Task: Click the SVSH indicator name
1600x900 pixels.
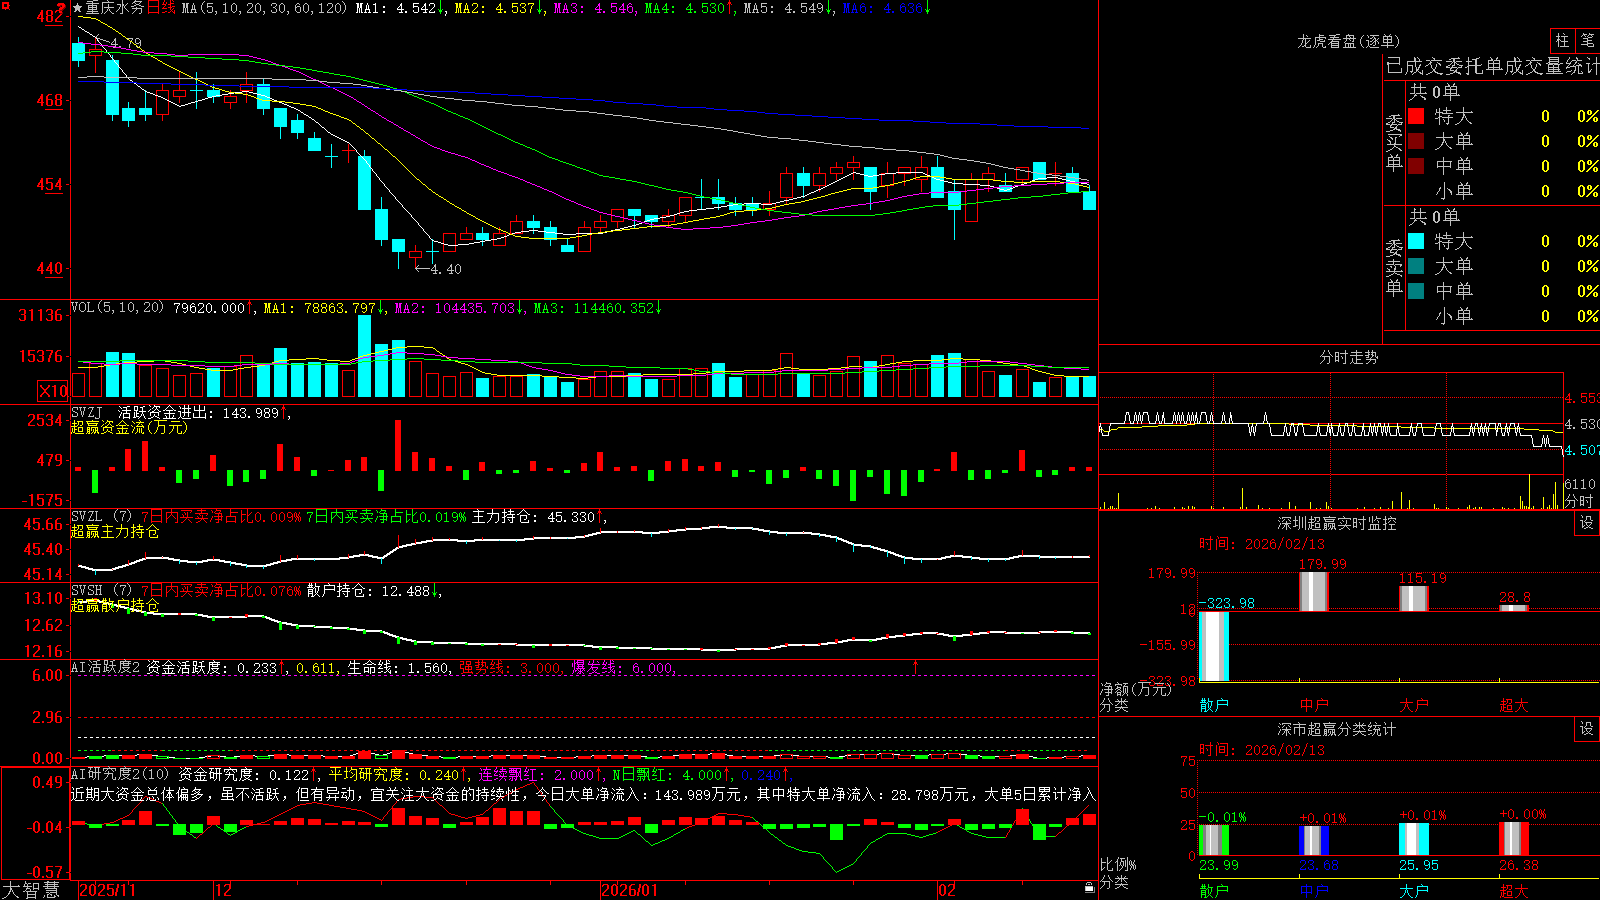Action: coord(87,591)
